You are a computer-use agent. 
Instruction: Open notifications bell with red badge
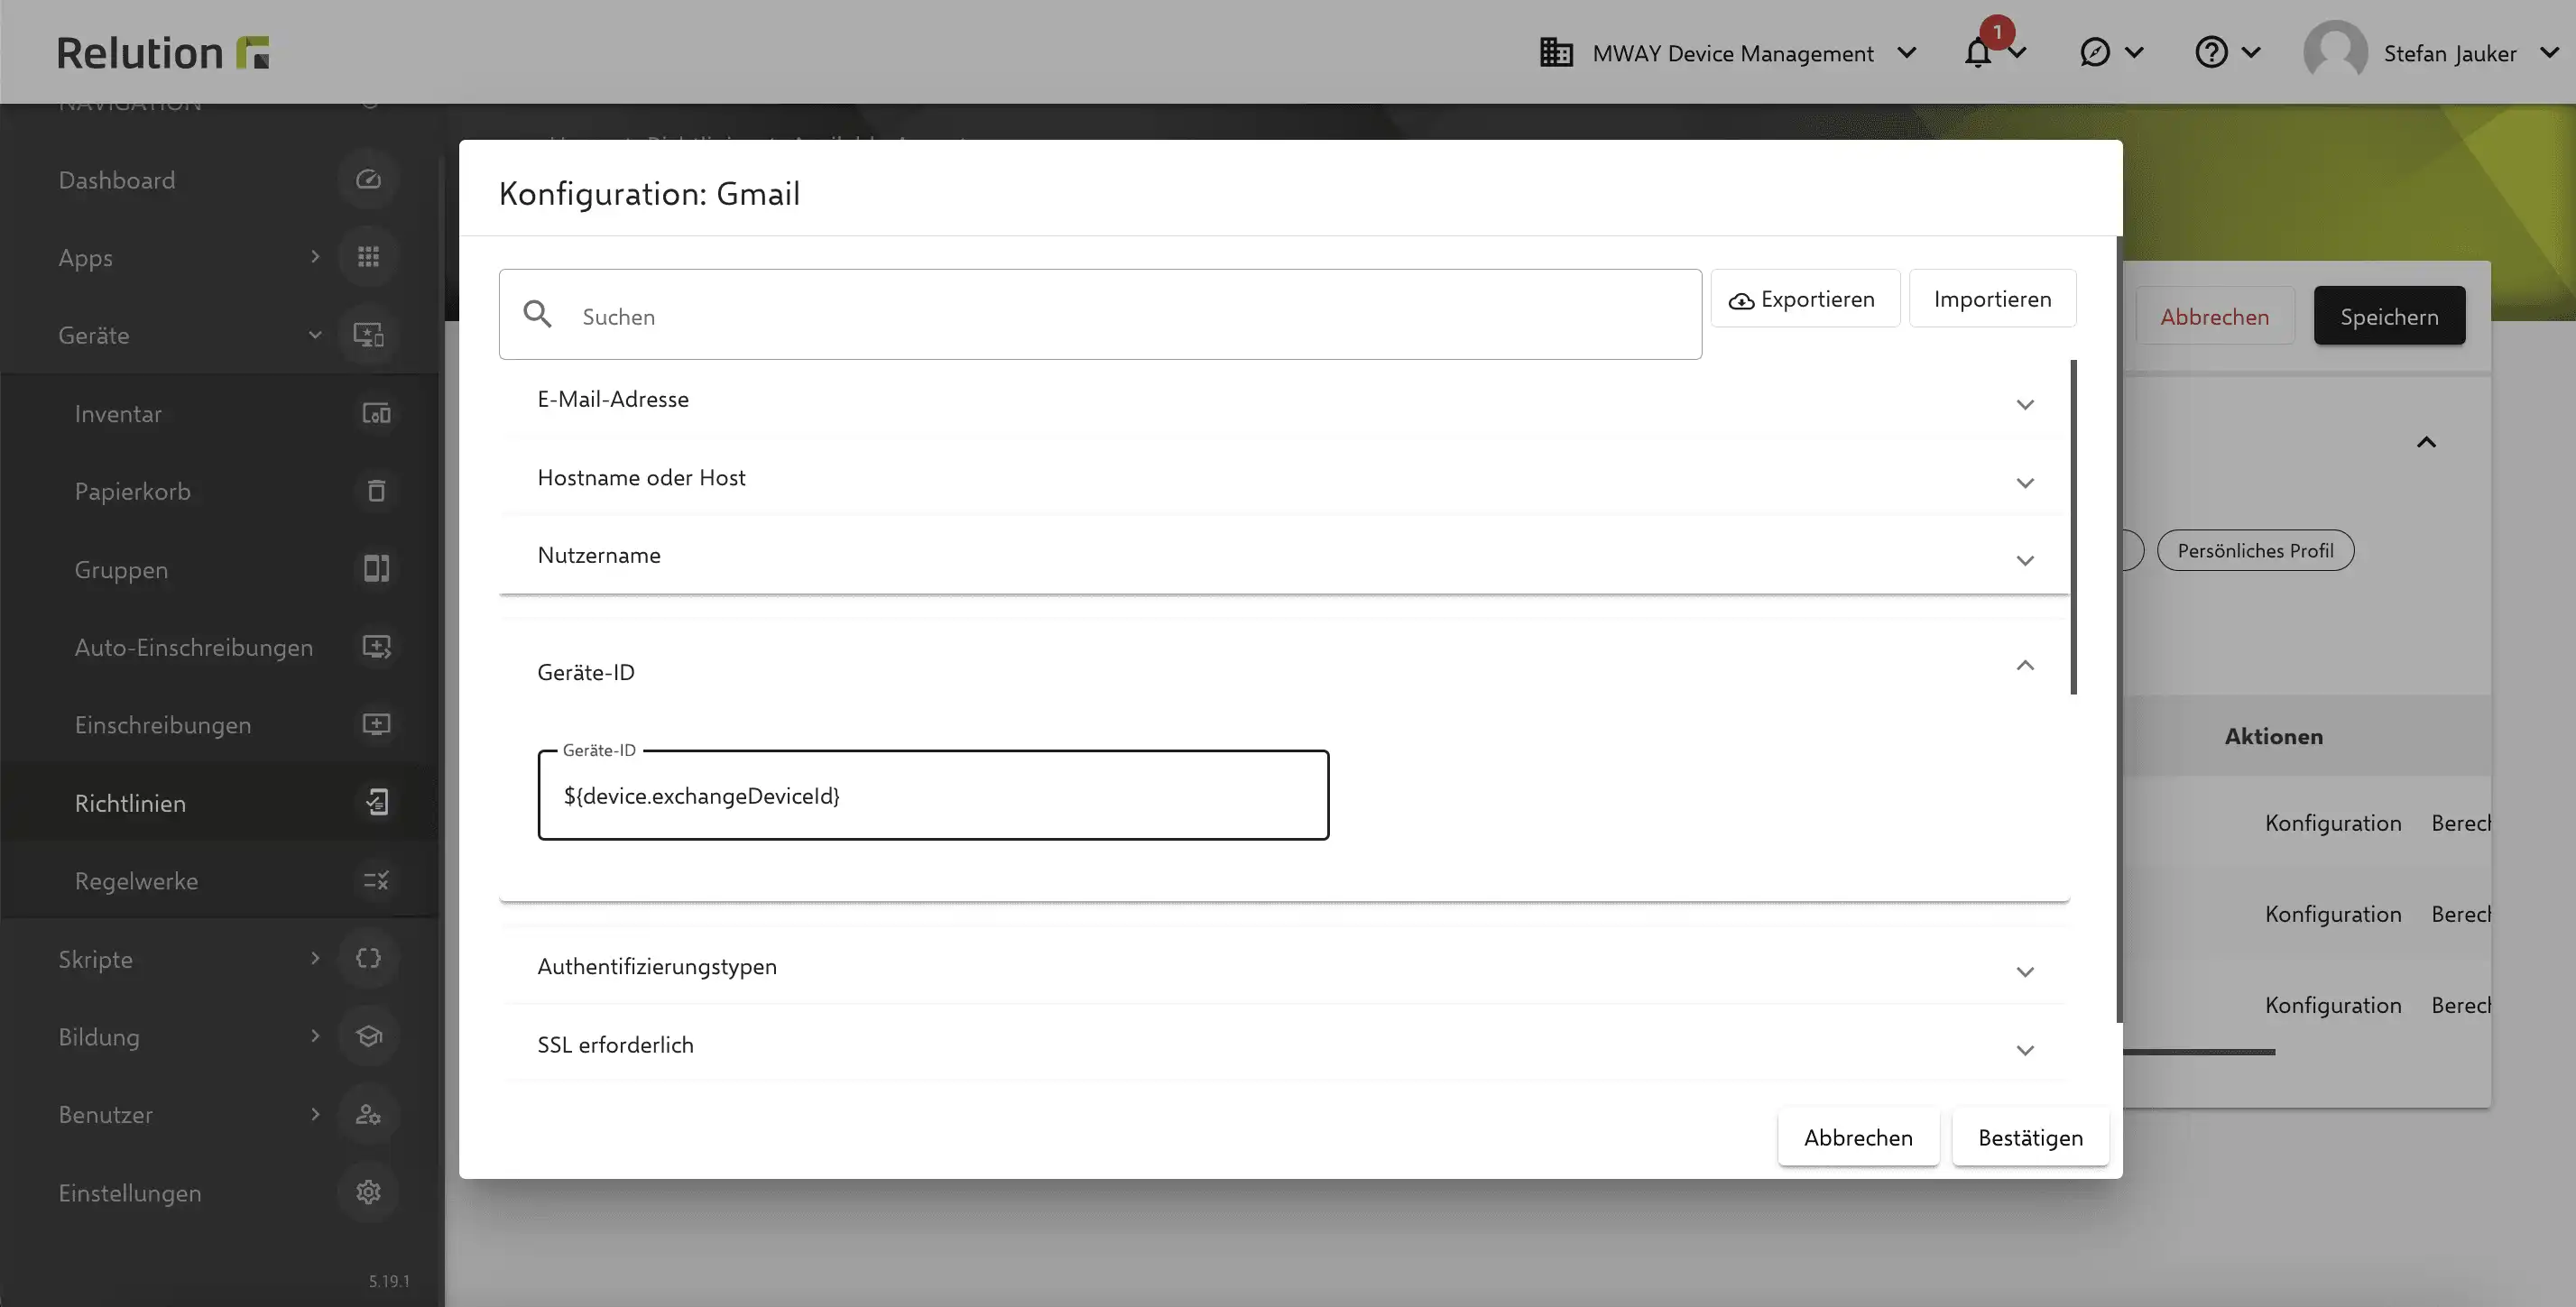pyautogui.click(x=1978, y=51)
